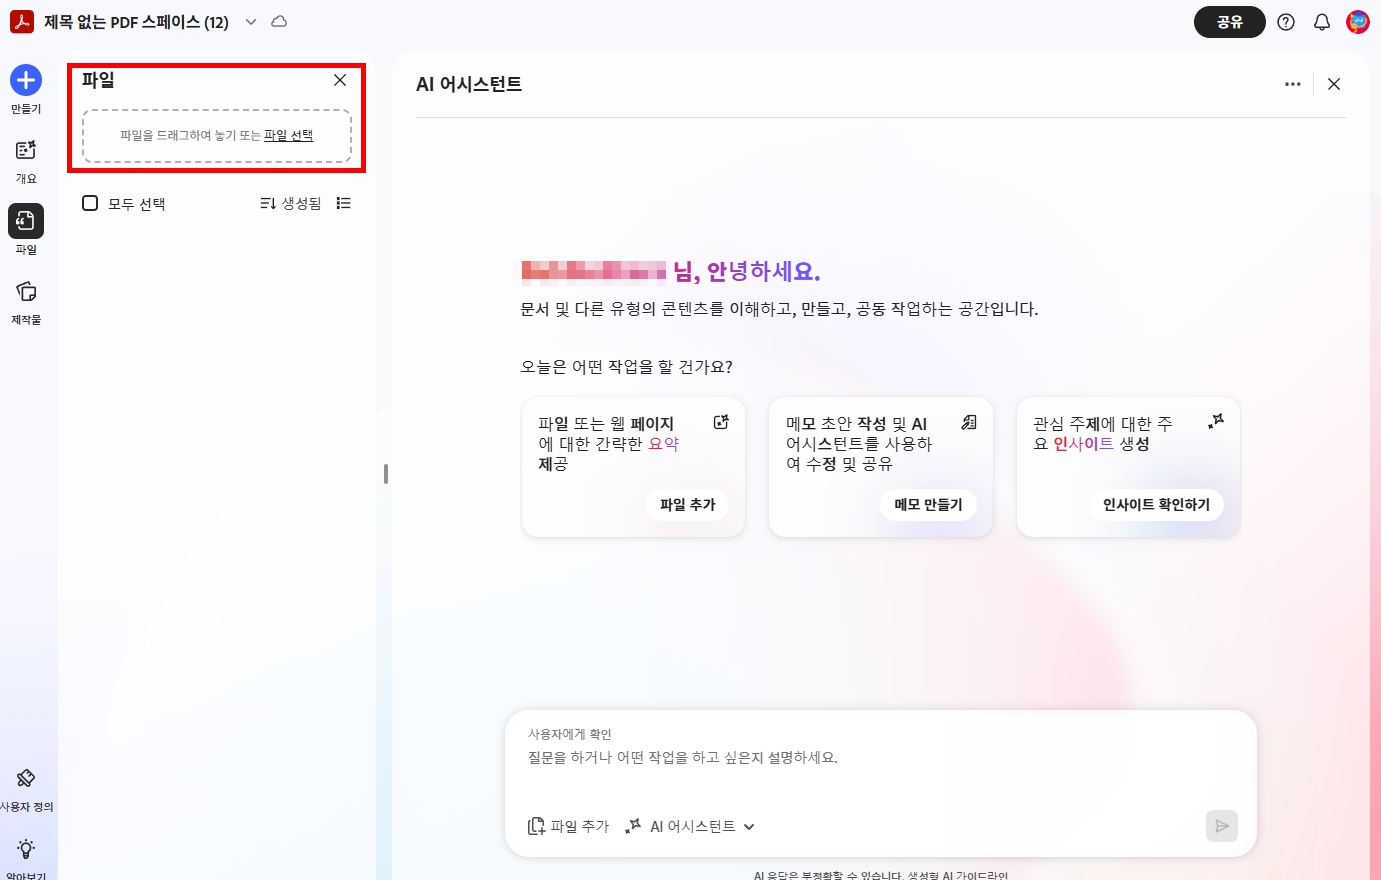
Task: Click the 메모 만들기 button
Action: tap(929, 505)
